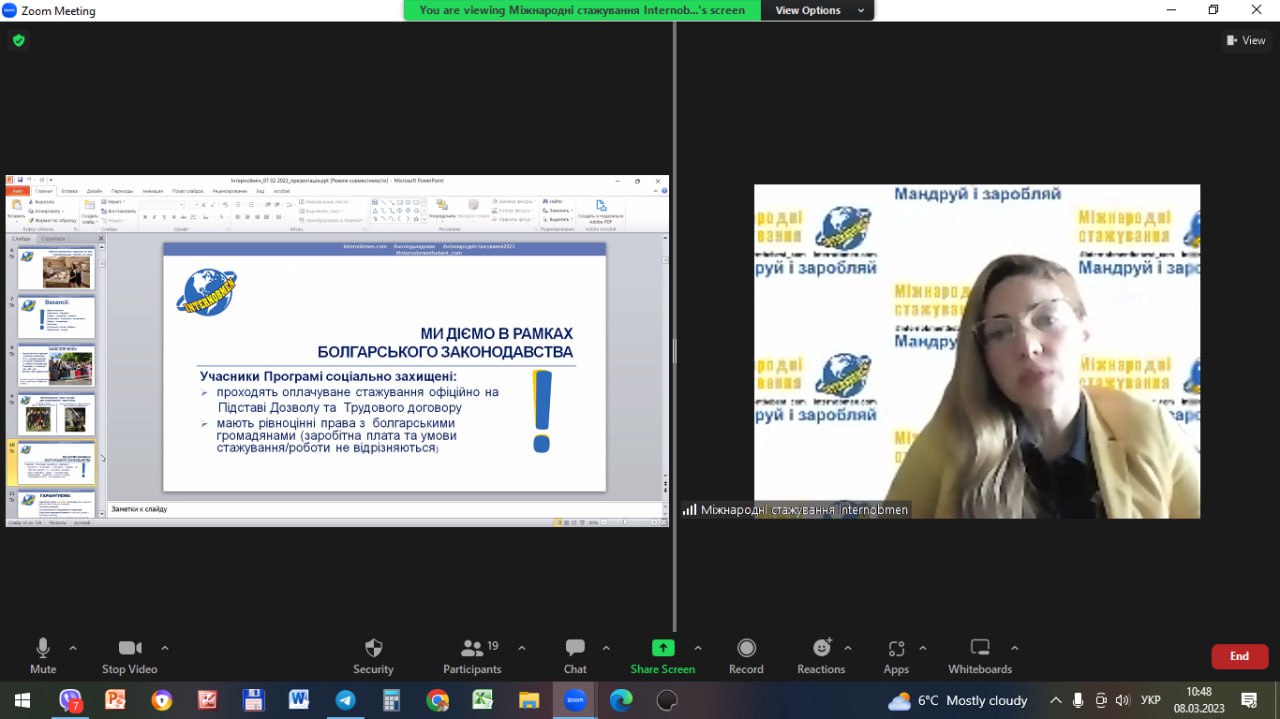Open the Chat panel
The width and height of the screenshot is (1280, 719).
point(575,655)
